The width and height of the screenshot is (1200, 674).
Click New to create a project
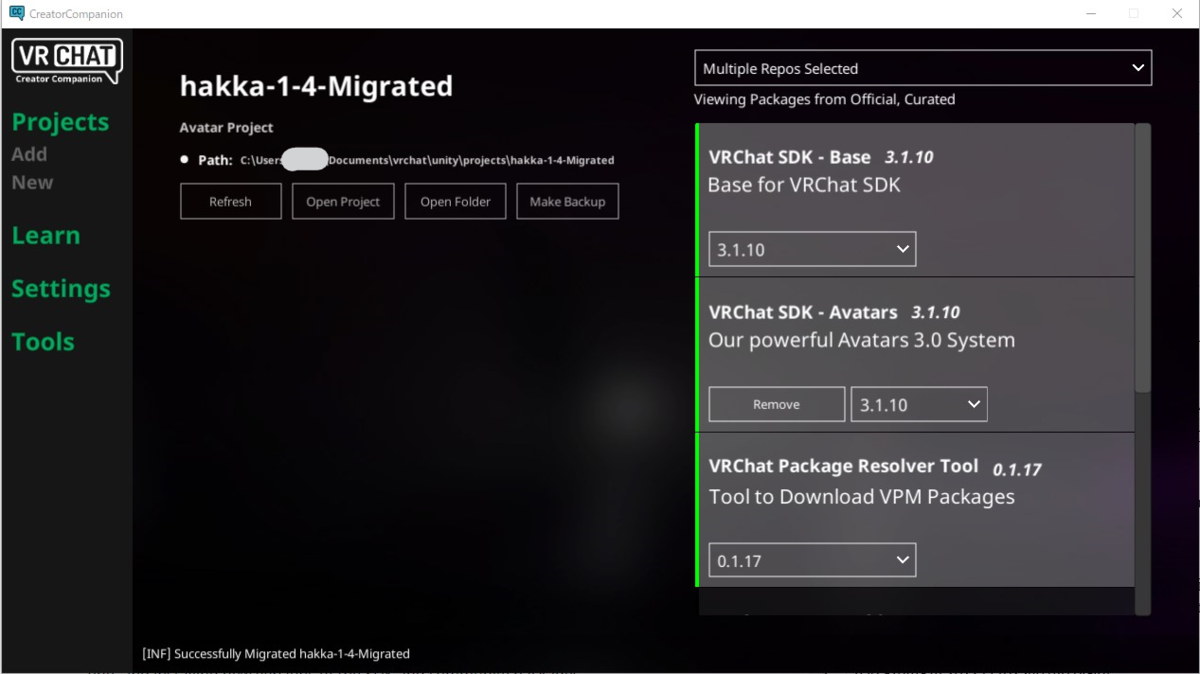click(31, 182)
